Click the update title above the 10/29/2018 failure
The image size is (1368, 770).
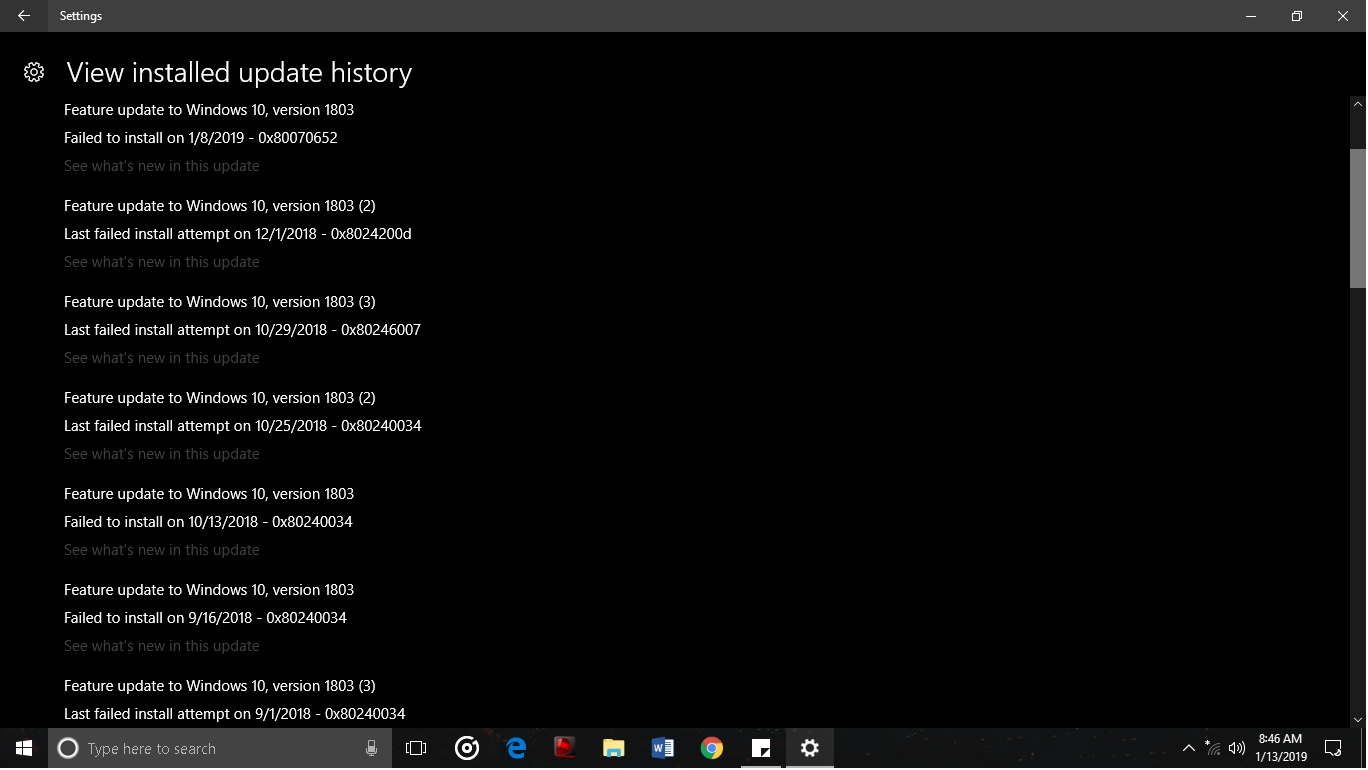tap(220, 302)
